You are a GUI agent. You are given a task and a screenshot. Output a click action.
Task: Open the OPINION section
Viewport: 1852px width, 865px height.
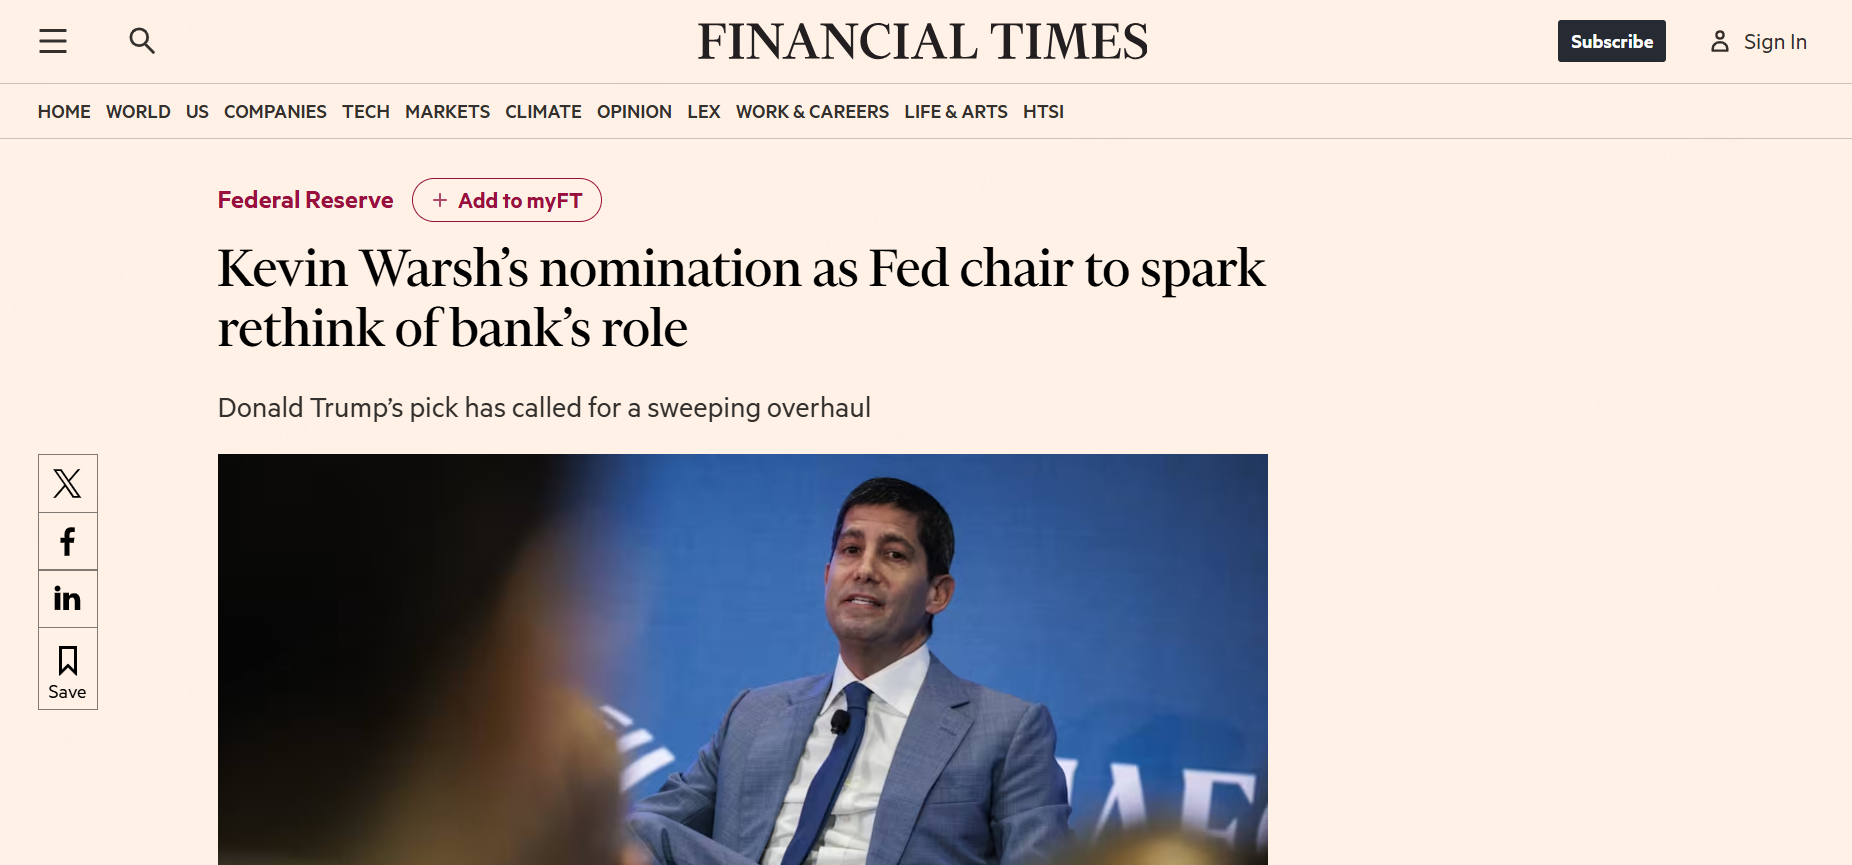(634, 111)
